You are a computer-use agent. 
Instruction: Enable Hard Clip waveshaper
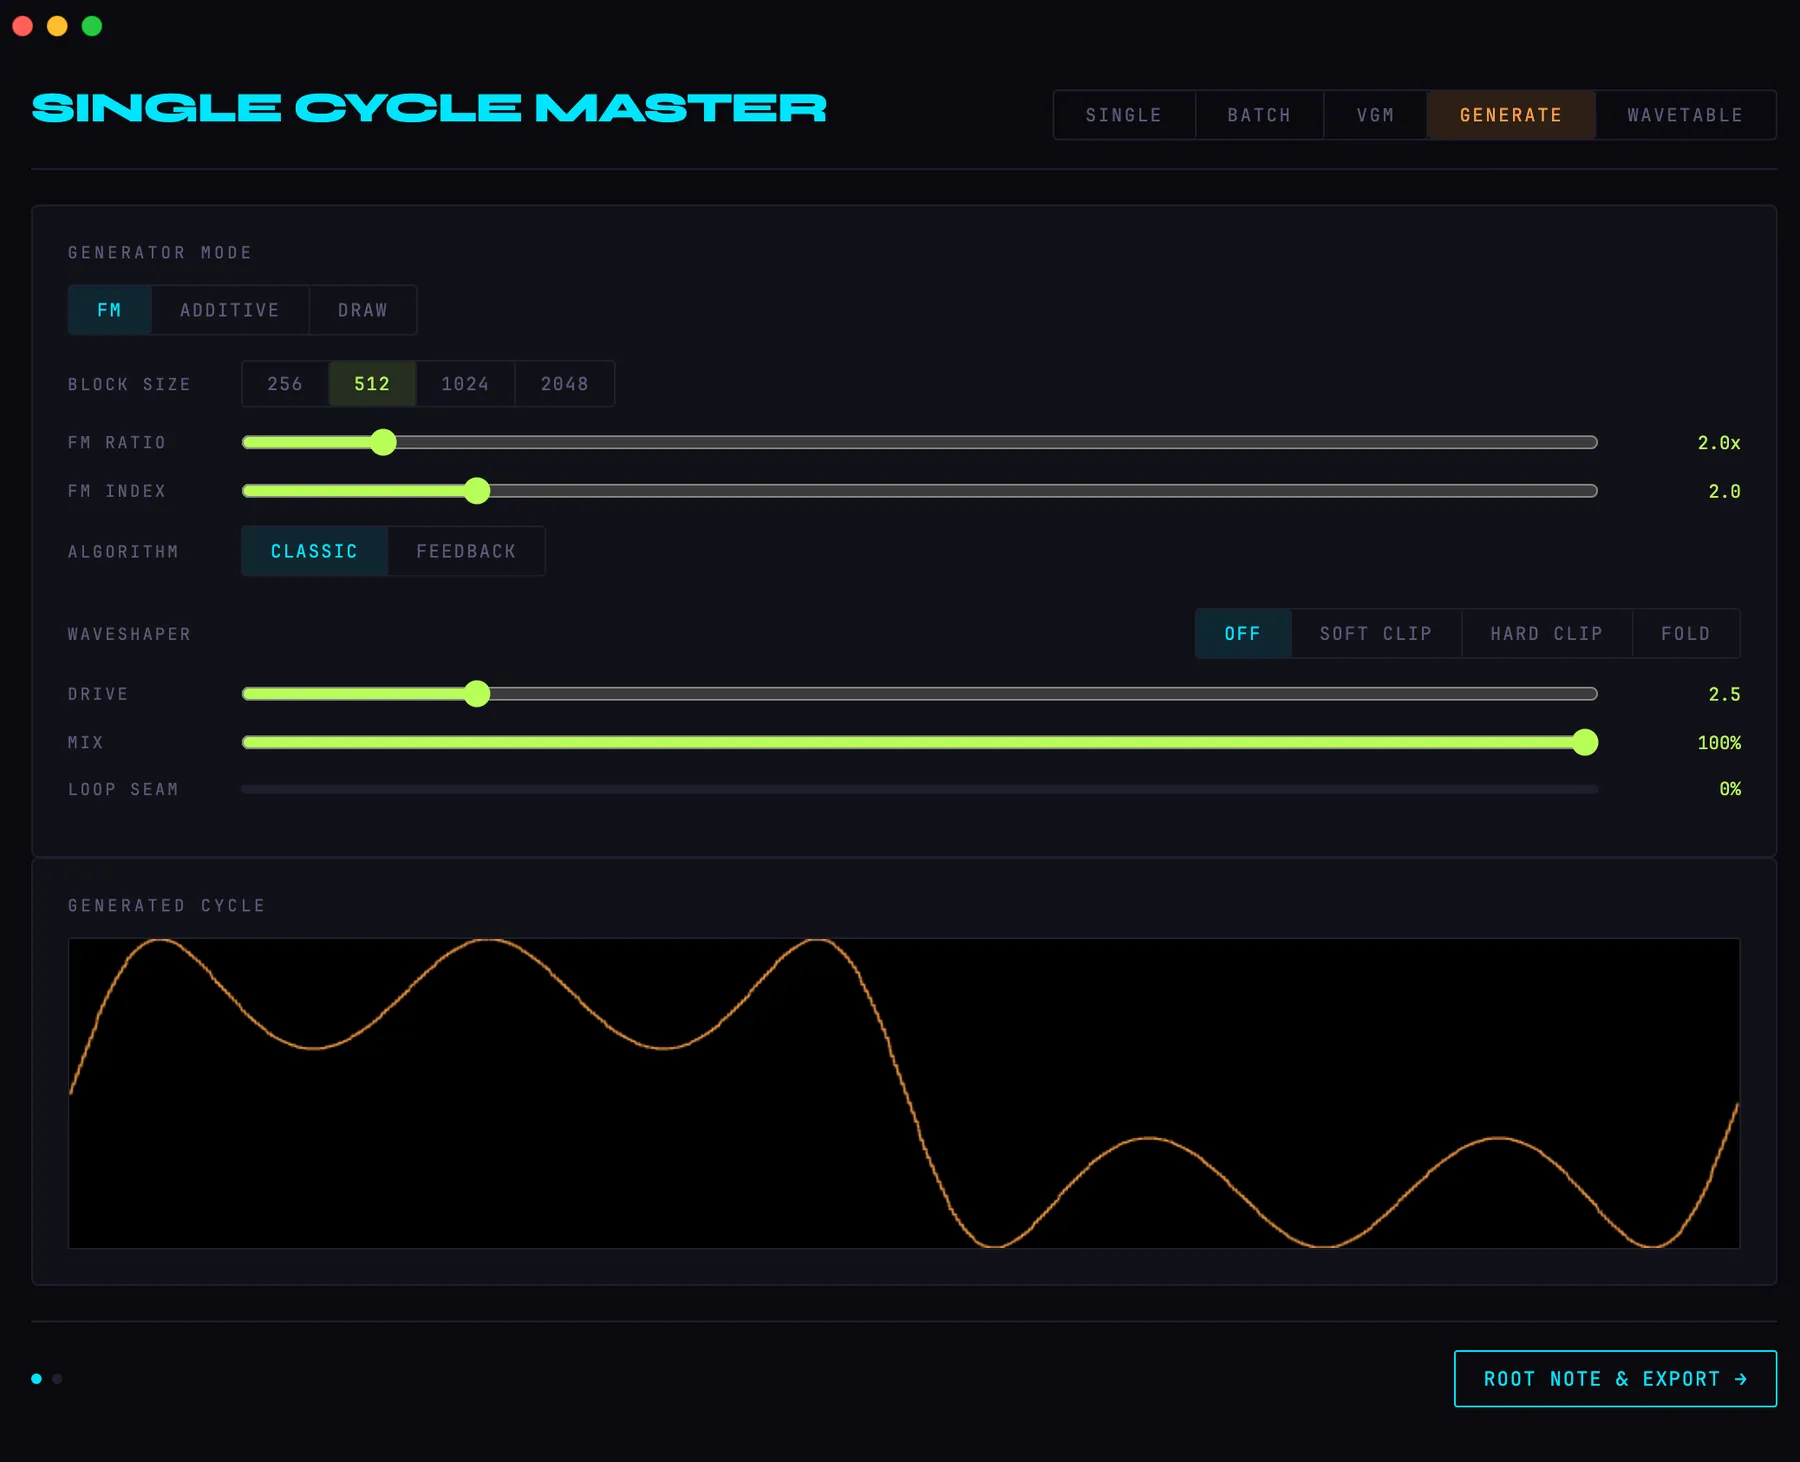[1547, 634]
